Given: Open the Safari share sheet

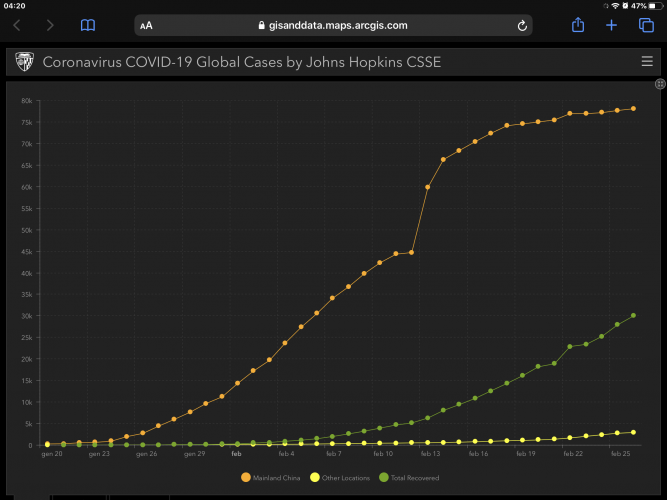Looking at the screenshot, I should tap(577, 25).
